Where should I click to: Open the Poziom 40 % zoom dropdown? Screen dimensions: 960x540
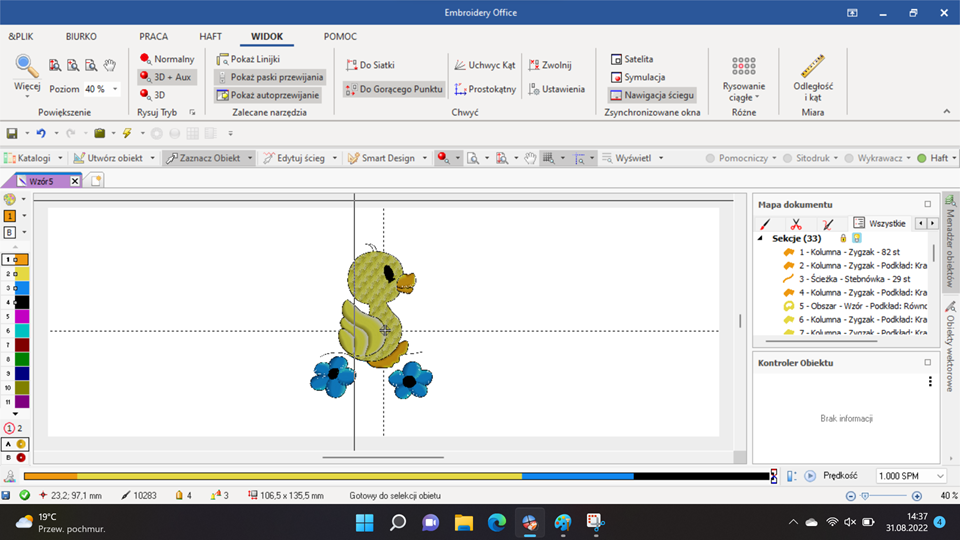tap(116, 89)
